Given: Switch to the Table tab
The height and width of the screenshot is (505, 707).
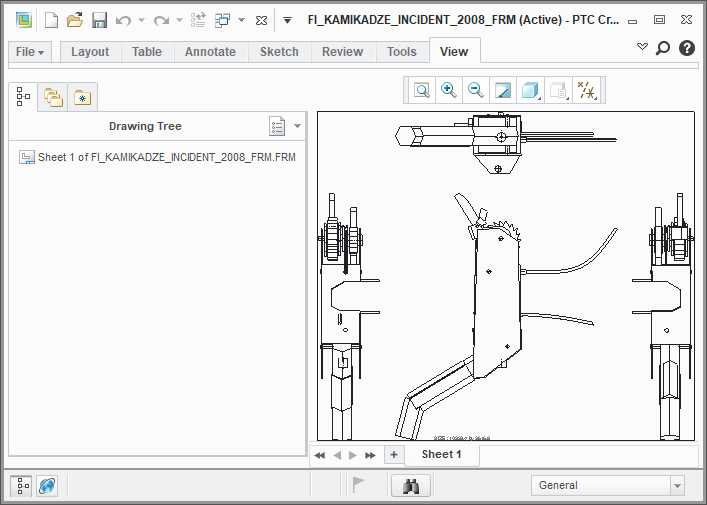Looking at the screenshot, I should 147,52.
